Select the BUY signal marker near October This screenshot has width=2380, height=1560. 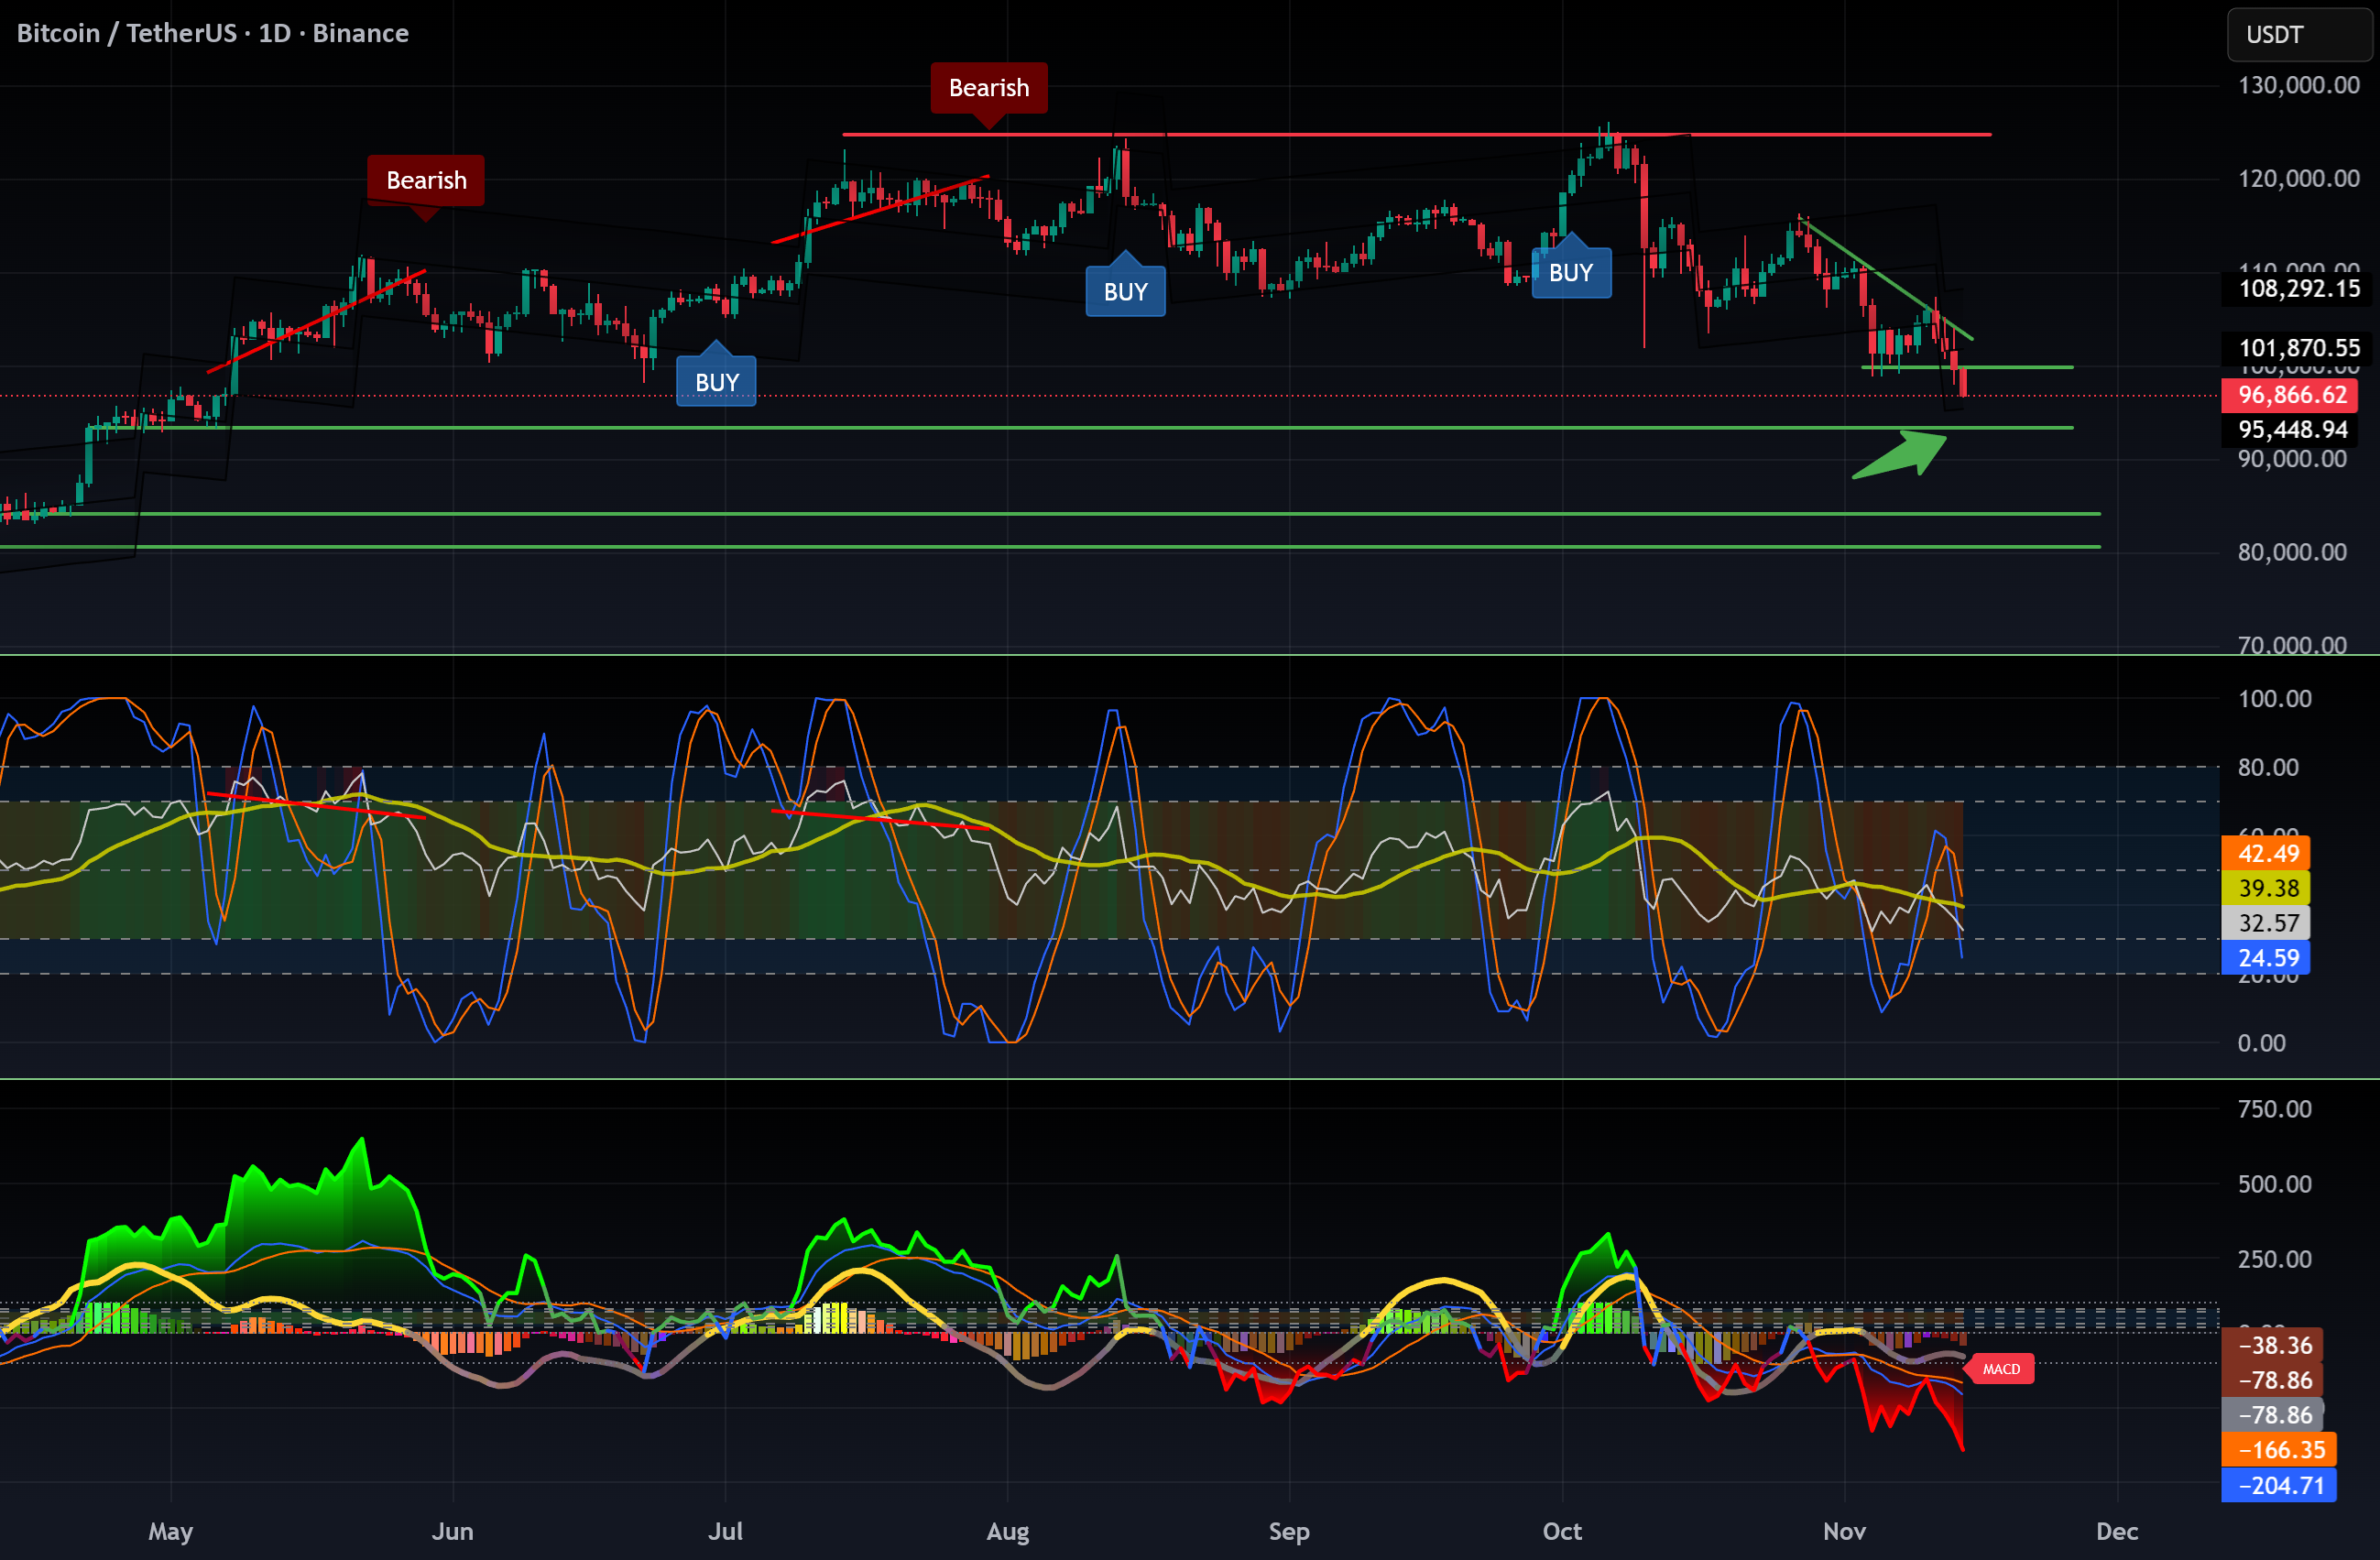(x=1570, y=273)
